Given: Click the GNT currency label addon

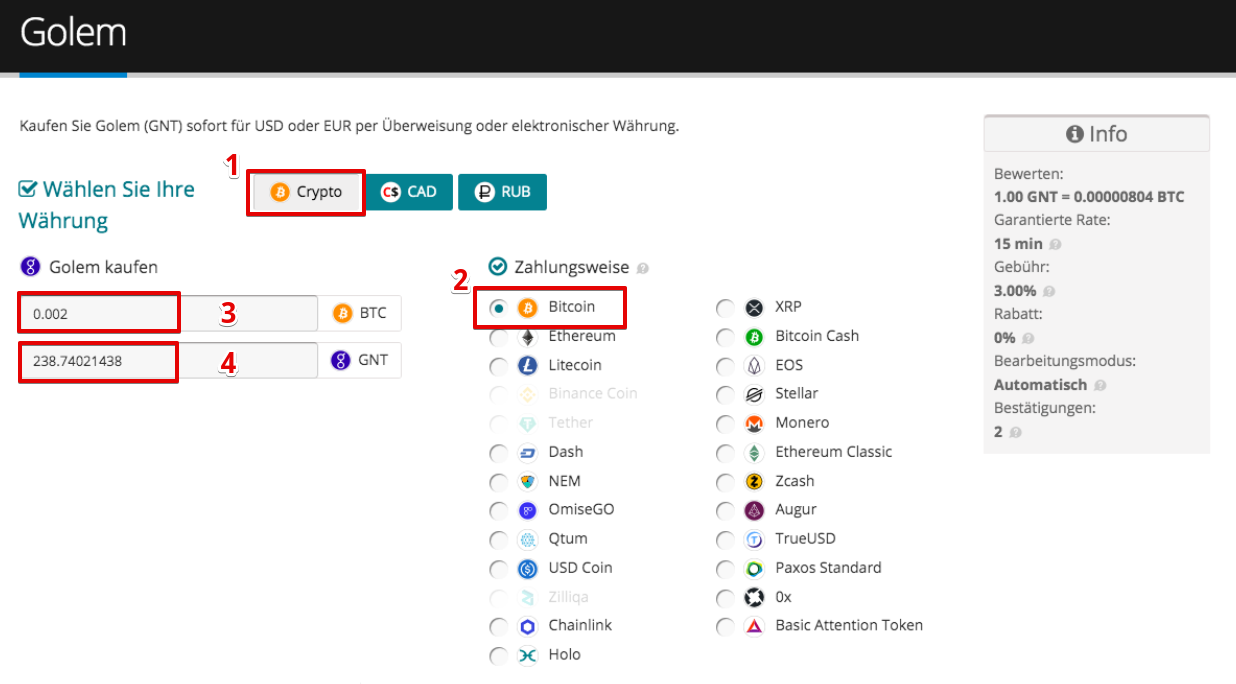Looking at the screenshot, I should click(x=359, y=361).
